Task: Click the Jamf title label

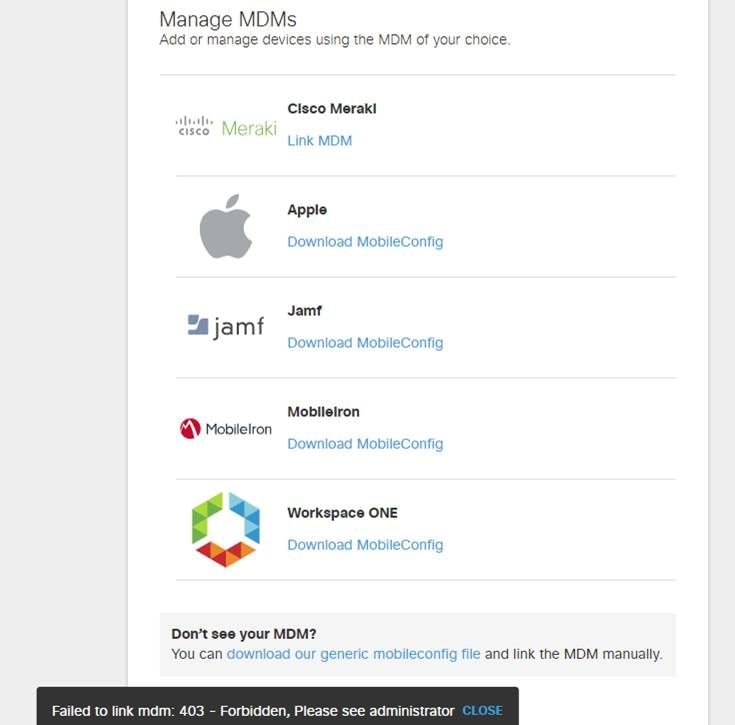Action: (x=305, y=311)
